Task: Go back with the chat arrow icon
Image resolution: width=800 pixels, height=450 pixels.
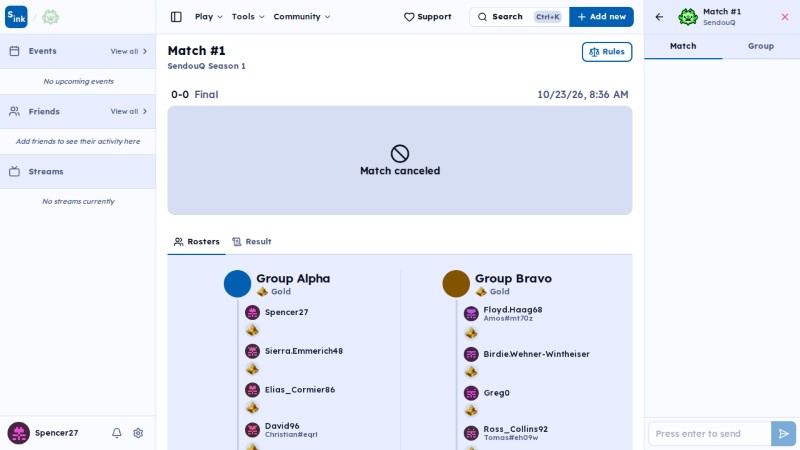Action: point(659,17)
